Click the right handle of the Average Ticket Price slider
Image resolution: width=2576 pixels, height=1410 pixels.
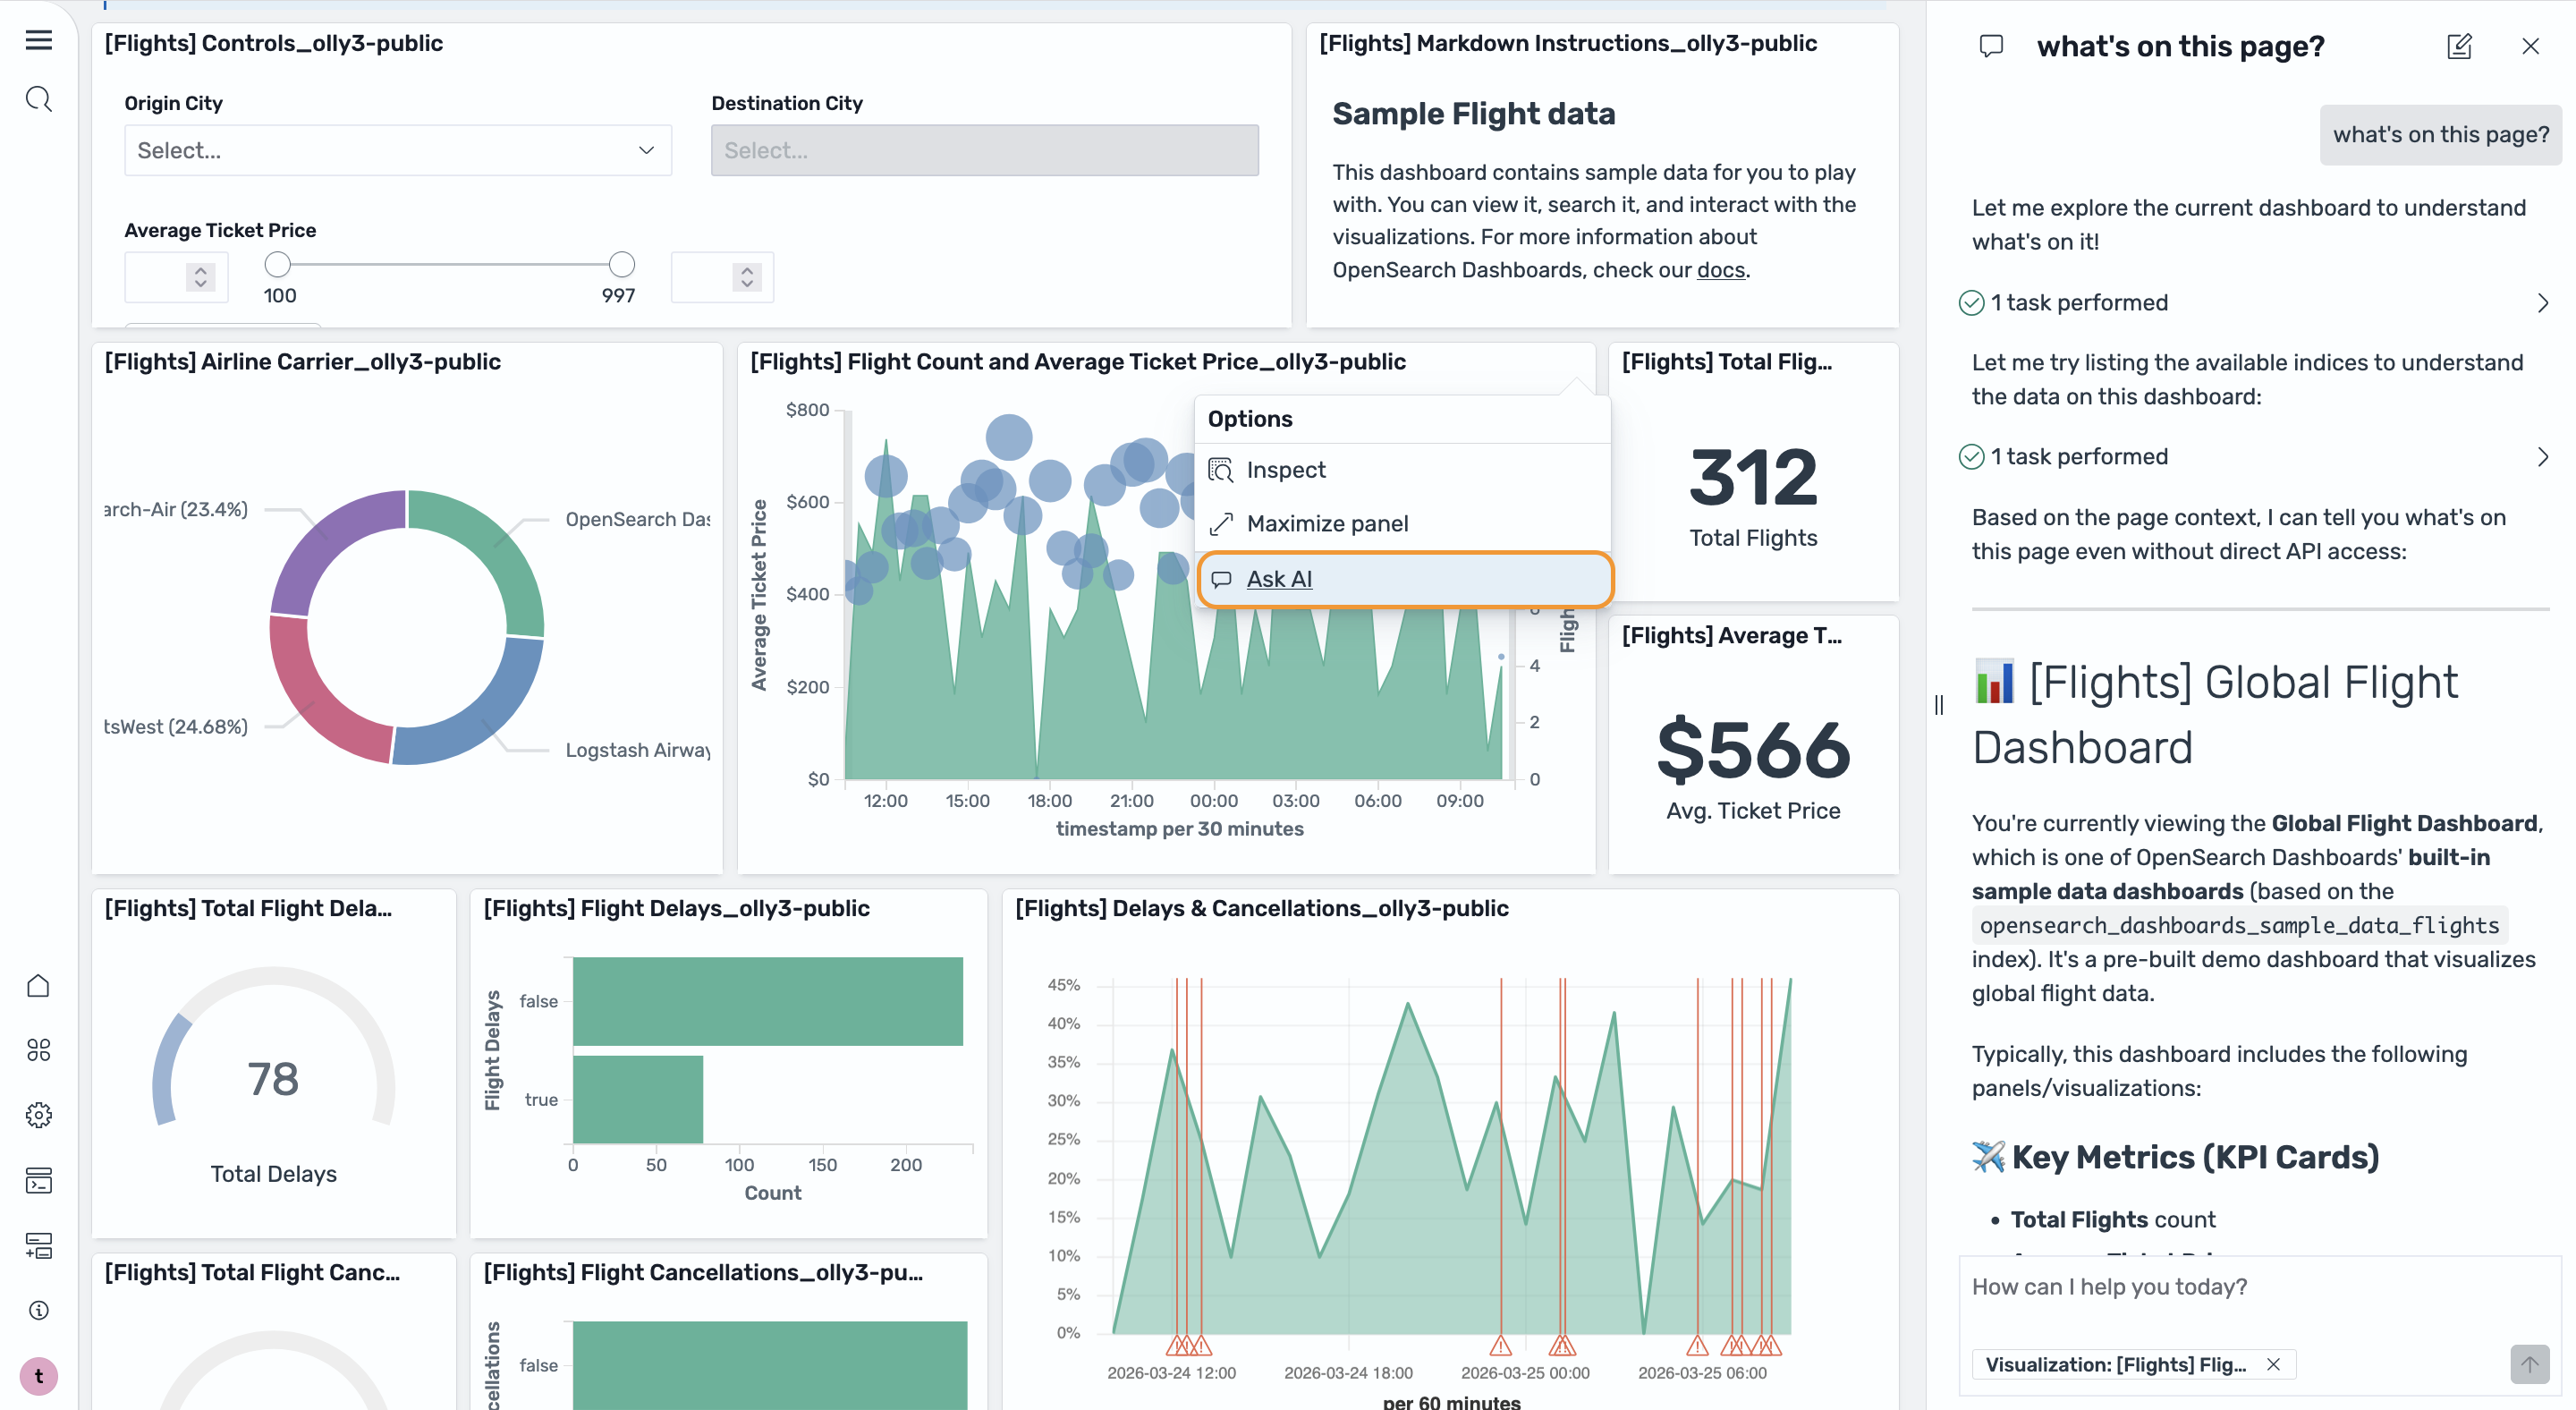(x=620, y=265)
